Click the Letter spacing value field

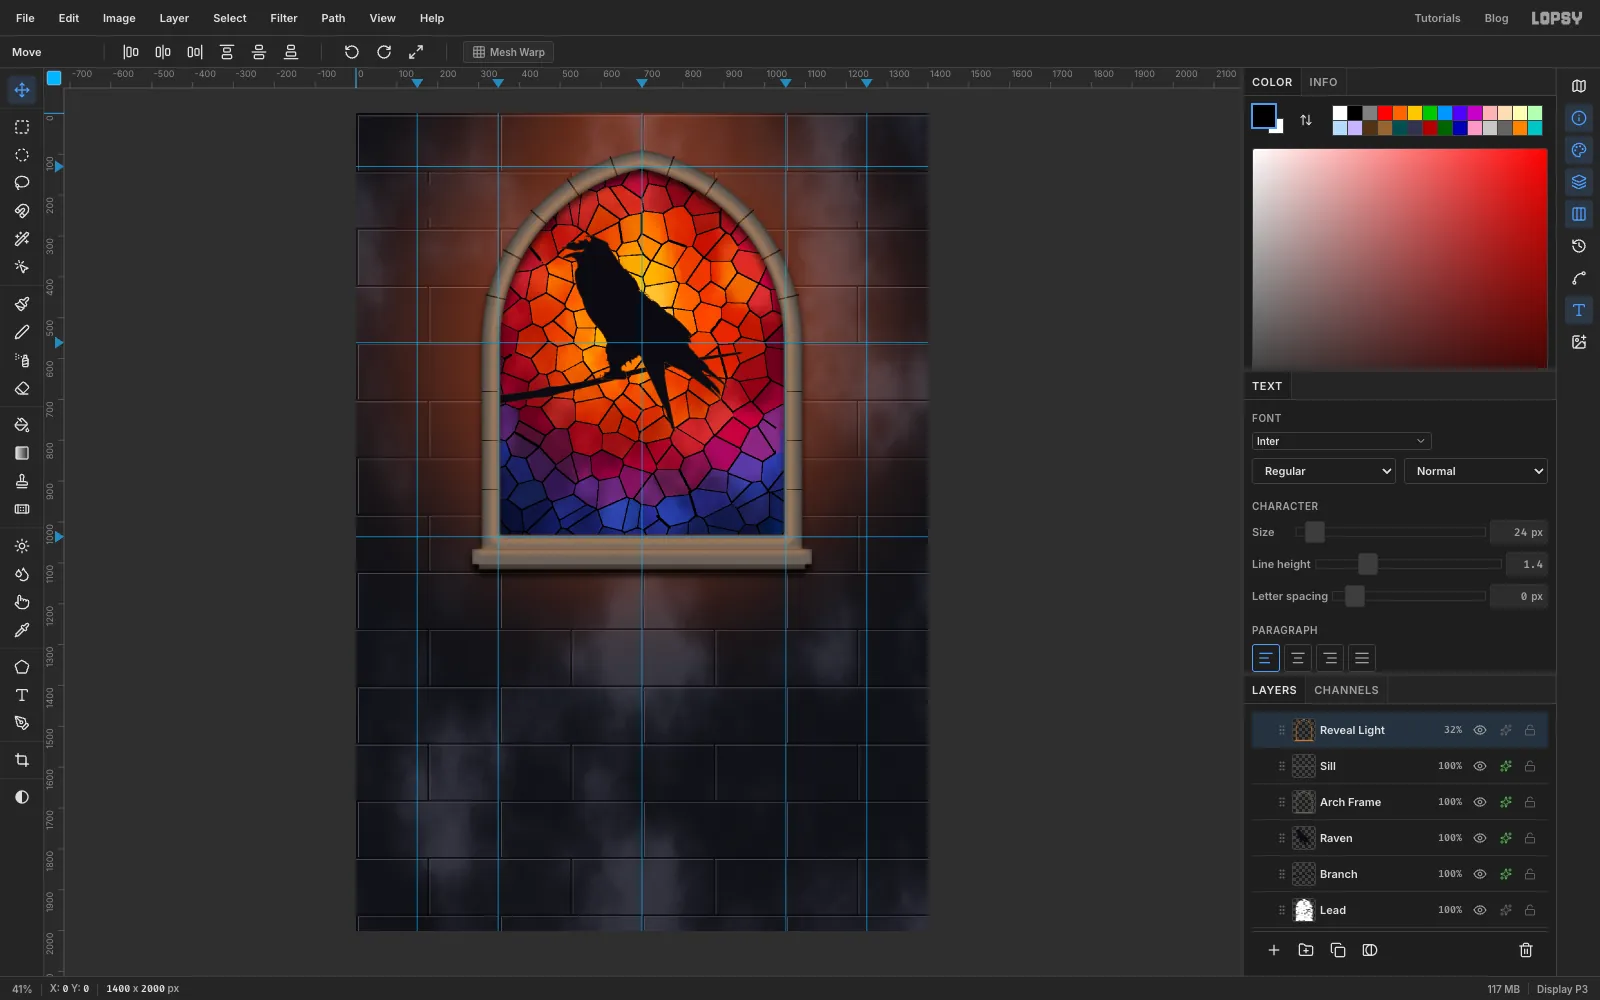pyautogui.click(x=1518, y=596)
